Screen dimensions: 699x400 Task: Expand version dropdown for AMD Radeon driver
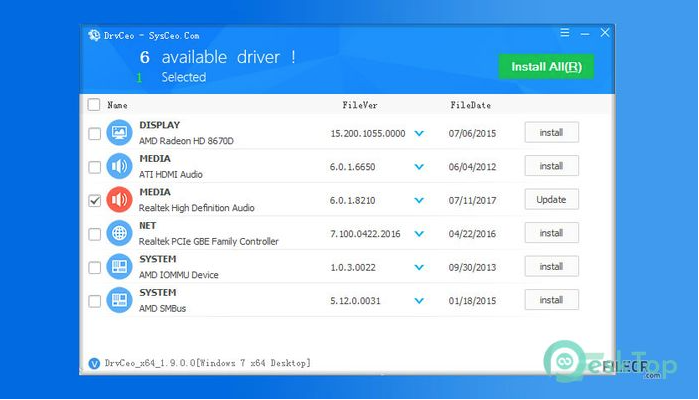pos(419,133)
